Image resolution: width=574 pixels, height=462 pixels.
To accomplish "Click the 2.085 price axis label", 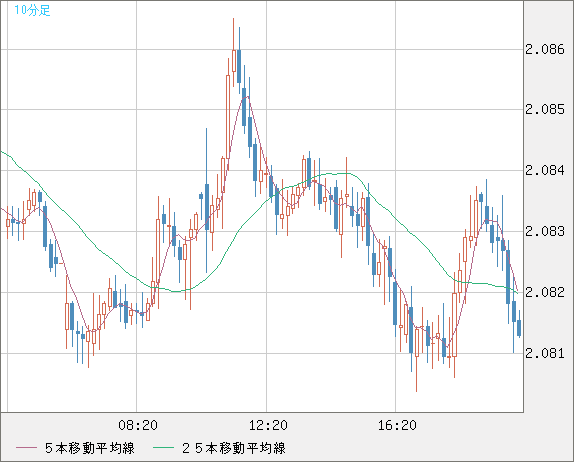I will 545,109.
